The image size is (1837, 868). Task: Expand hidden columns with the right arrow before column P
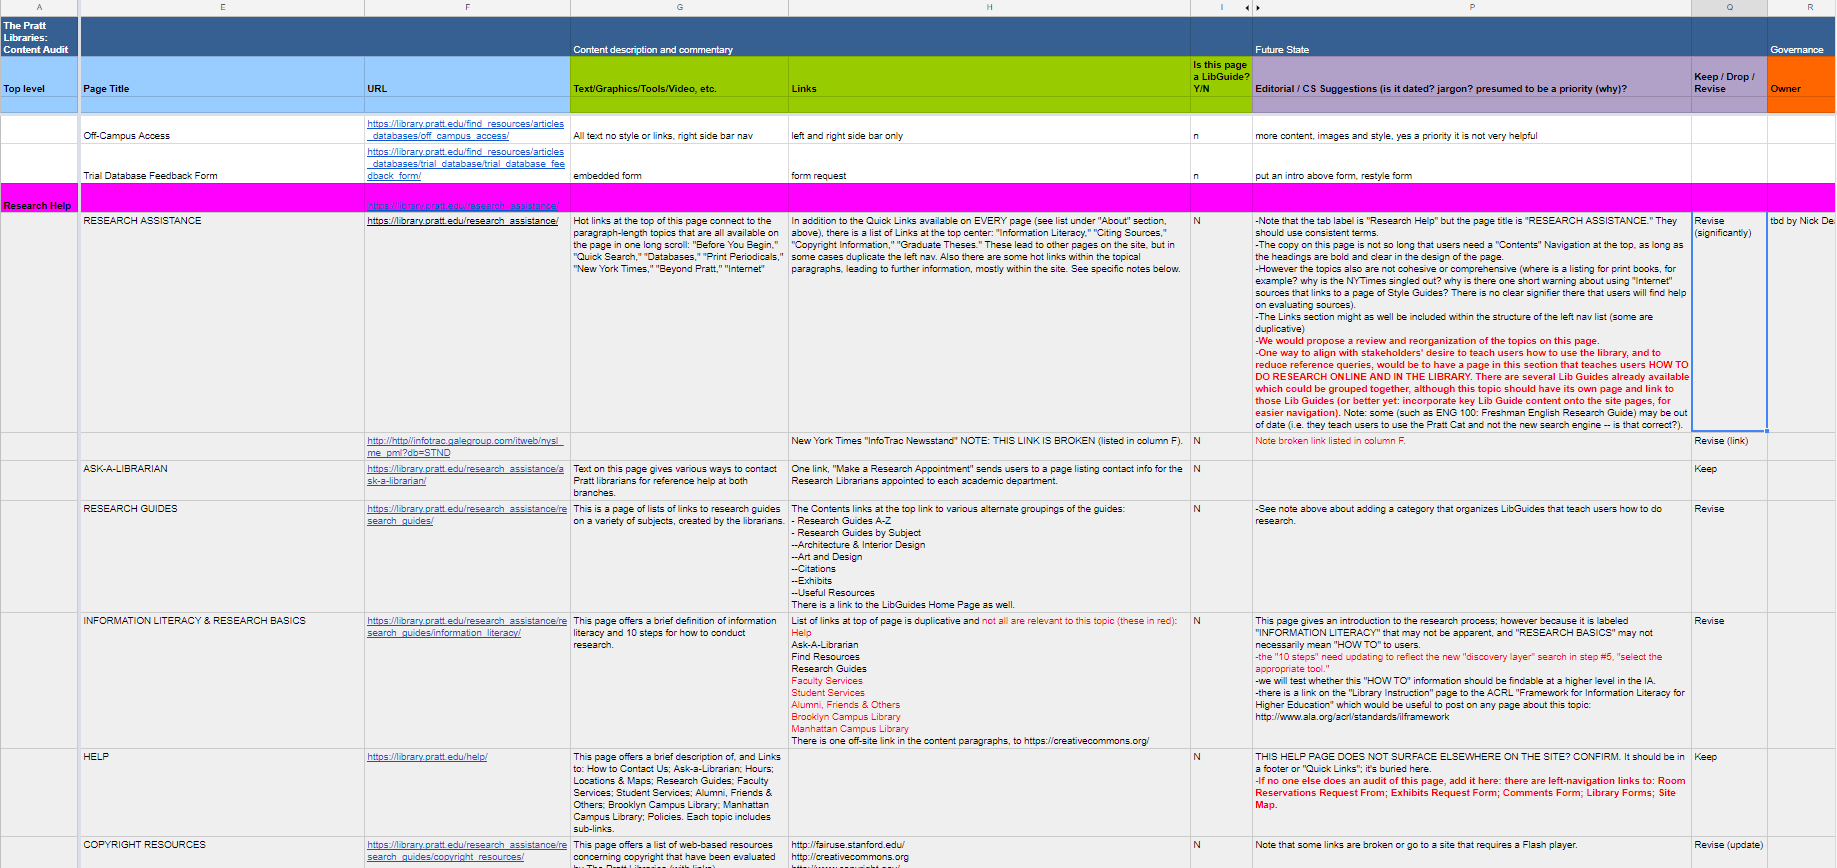tap(1258, 7)
